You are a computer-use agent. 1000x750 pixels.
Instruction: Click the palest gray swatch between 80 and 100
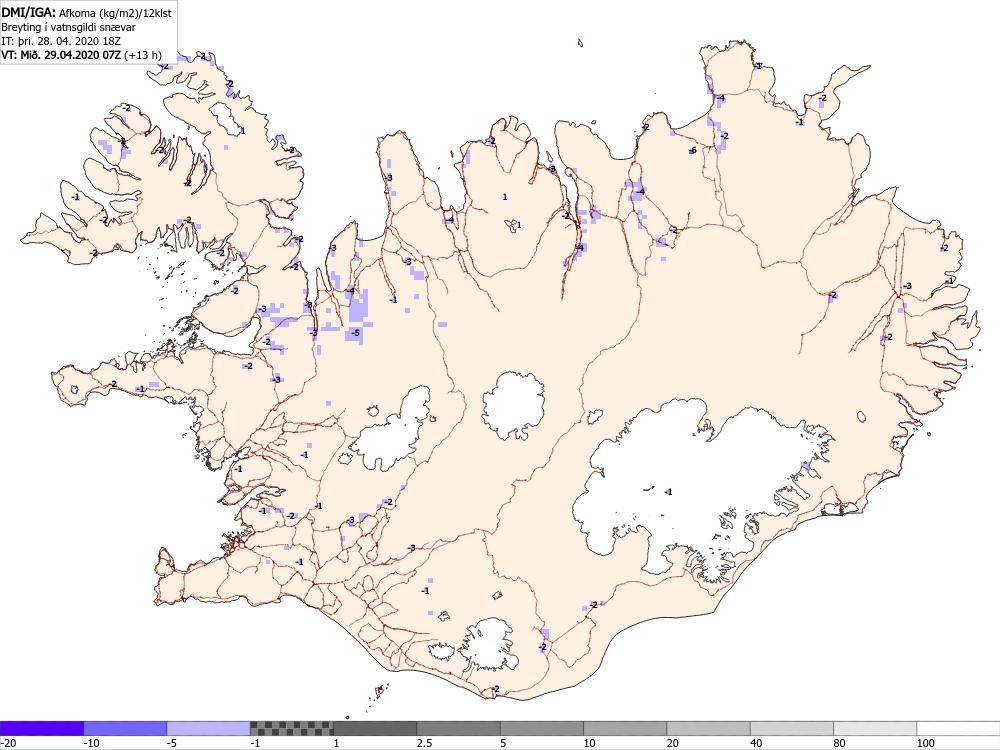pyautogui.click(x=875, y=728)
